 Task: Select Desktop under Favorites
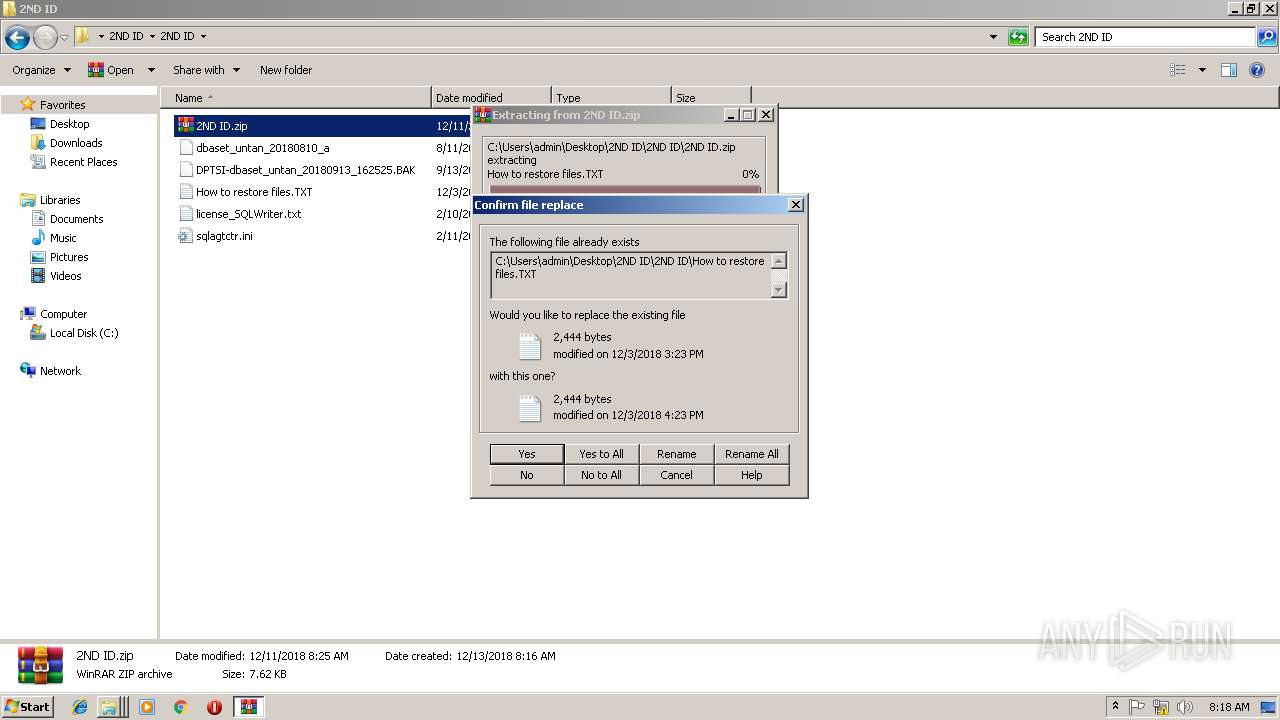tap(69, 124)
